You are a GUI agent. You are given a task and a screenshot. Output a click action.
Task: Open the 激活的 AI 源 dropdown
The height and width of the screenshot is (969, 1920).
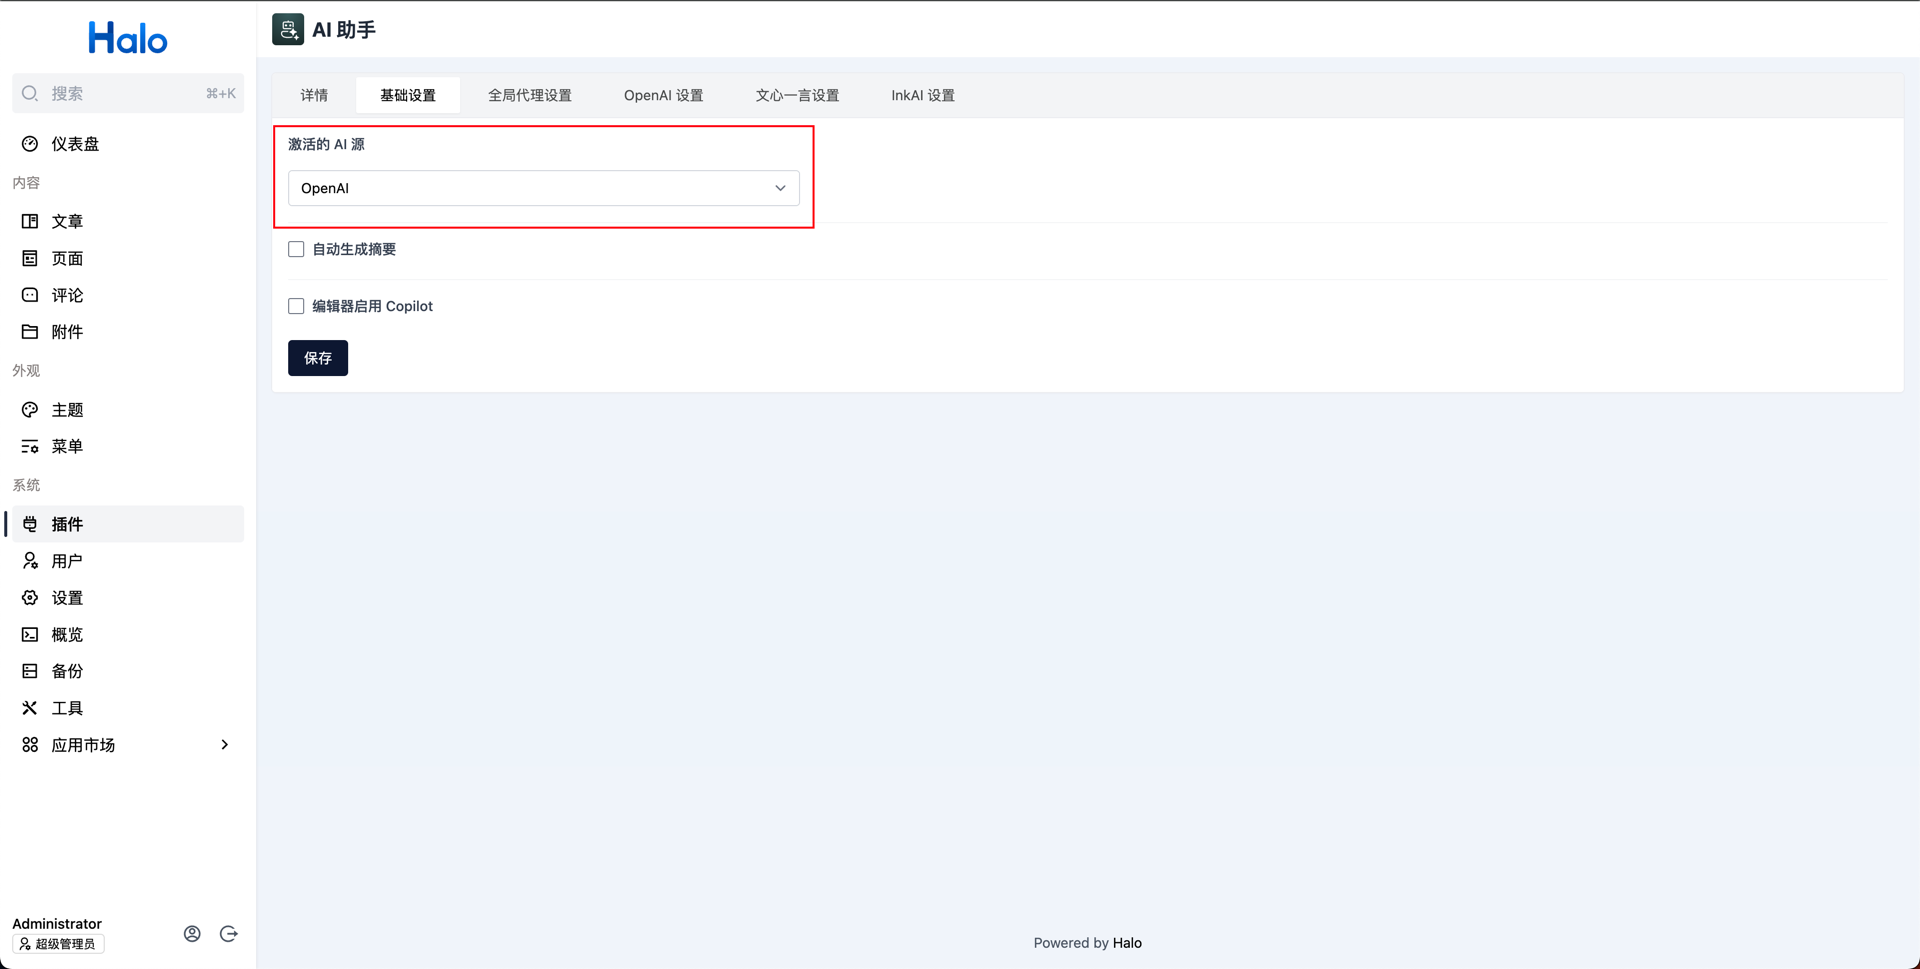coord(544,188)
